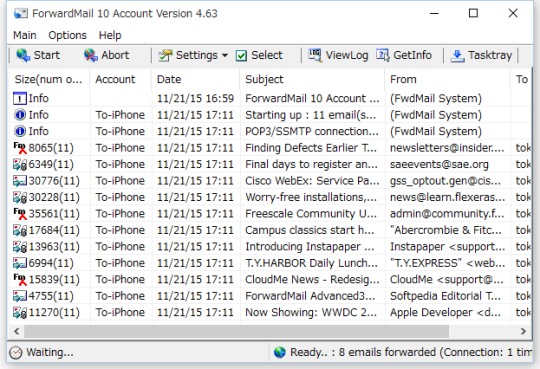Sort by Size column header

pos(49,79)
